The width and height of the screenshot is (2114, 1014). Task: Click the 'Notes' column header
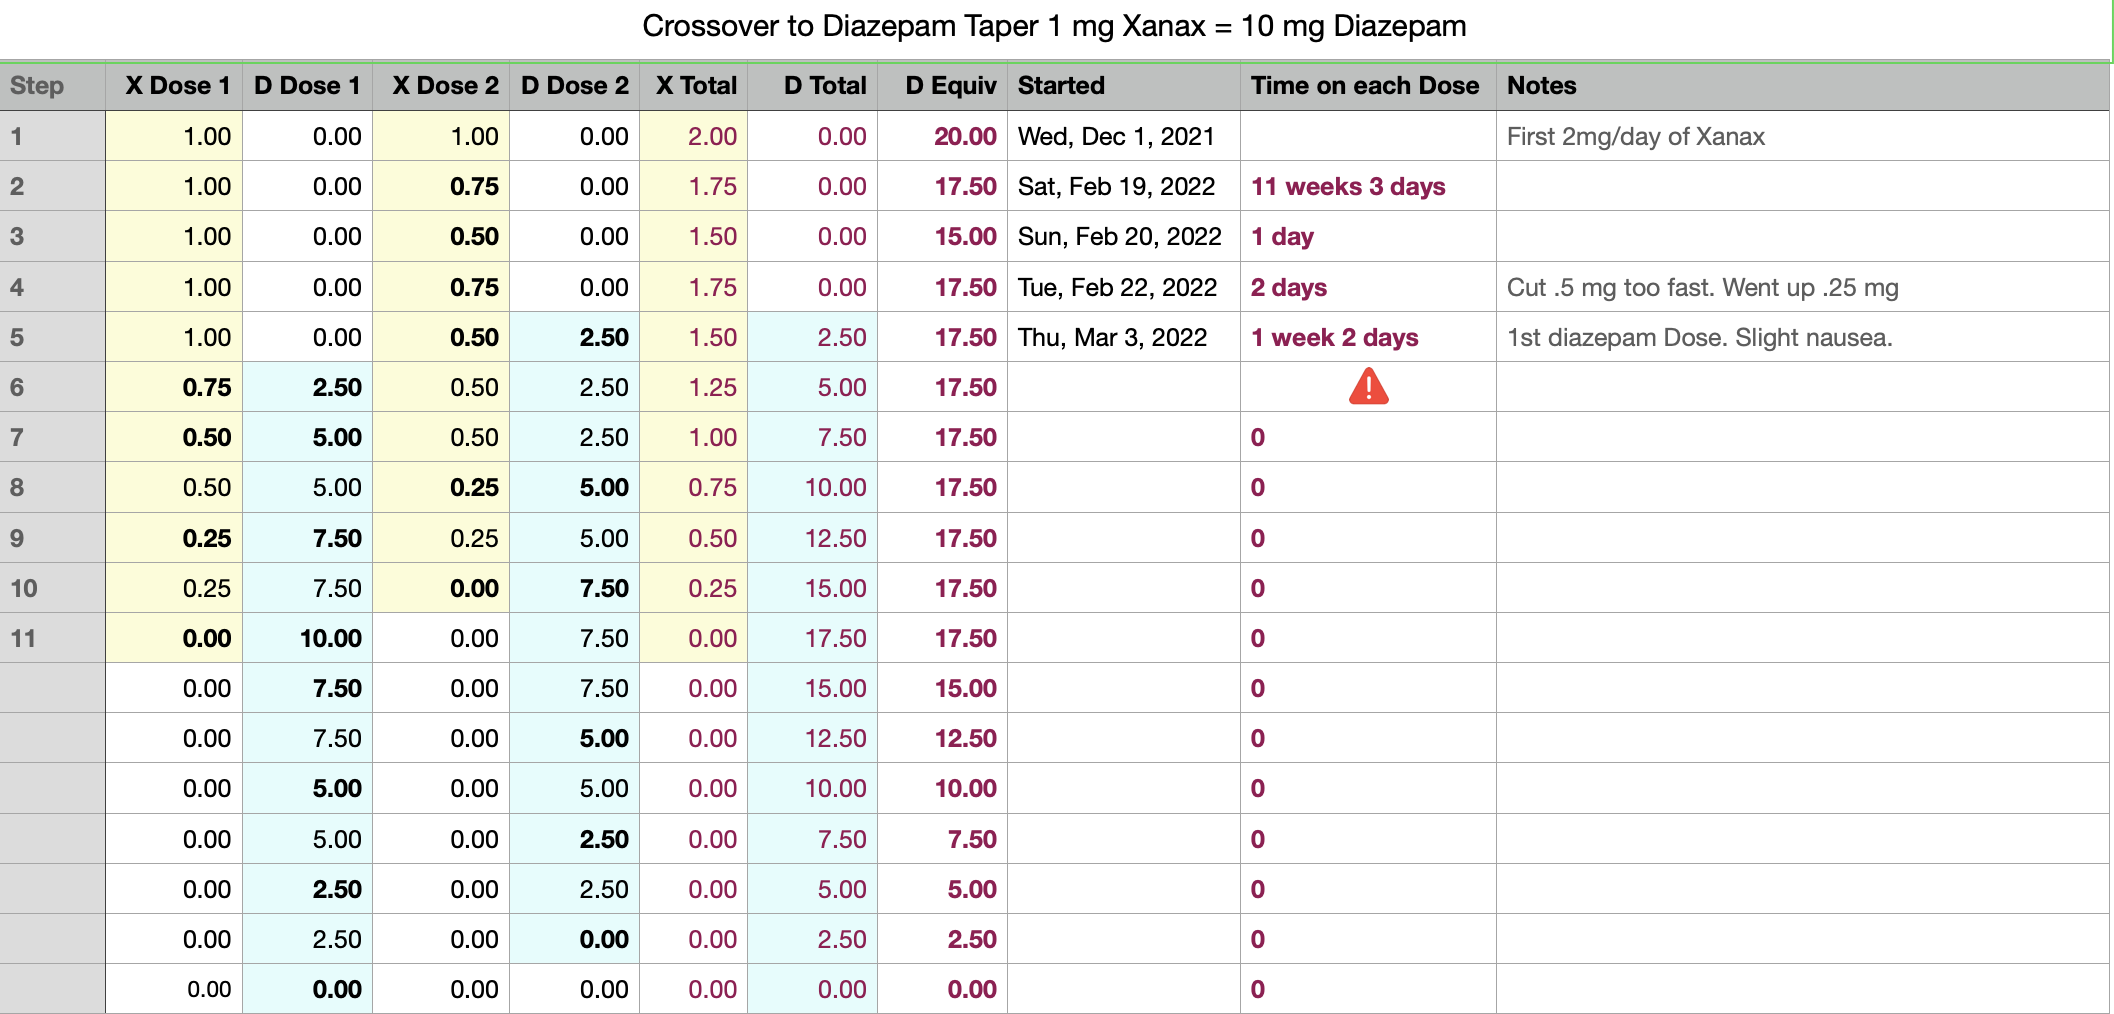[x=1803, y=86]
